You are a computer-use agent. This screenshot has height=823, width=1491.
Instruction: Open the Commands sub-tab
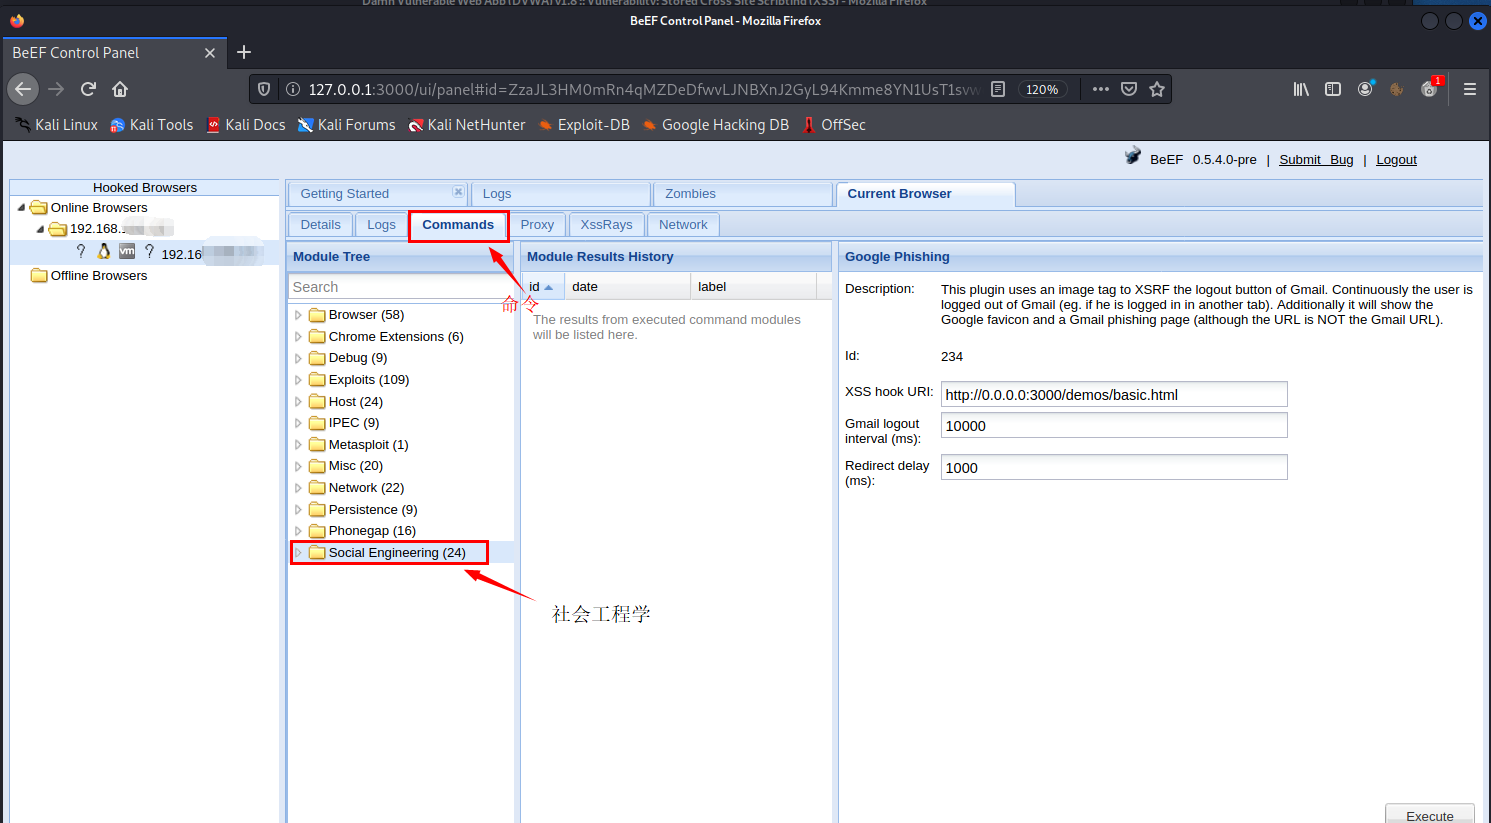click(458, 225)
